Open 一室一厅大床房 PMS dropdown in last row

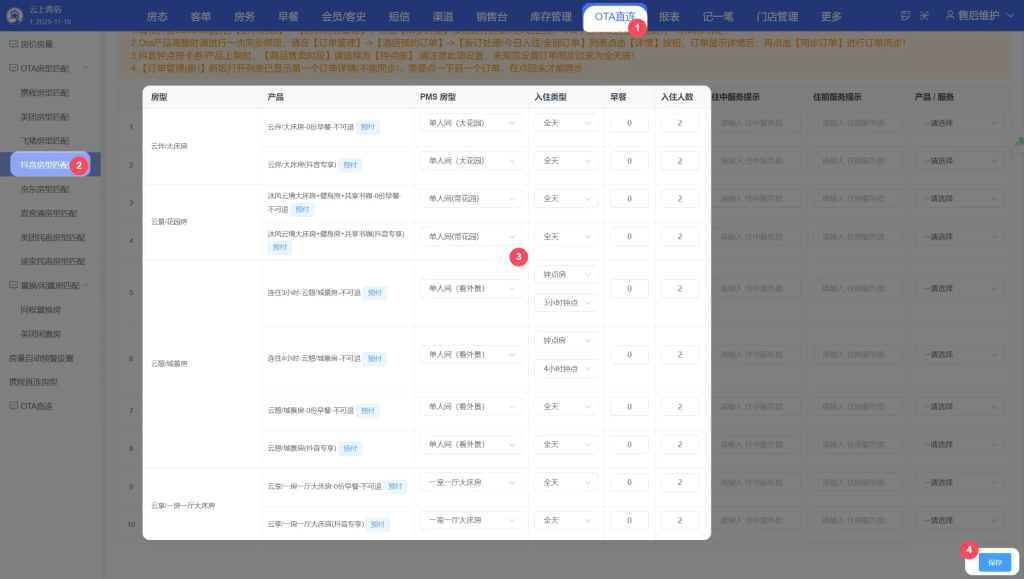pyautogui.click(x=471, y=520)
